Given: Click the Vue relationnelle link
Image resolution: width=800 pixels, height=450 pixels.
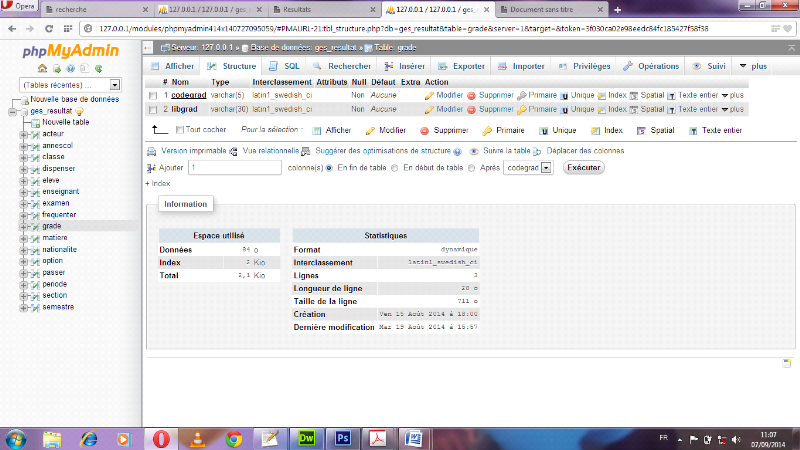Looking at the screenshot, I should click(x=271, y=151).
